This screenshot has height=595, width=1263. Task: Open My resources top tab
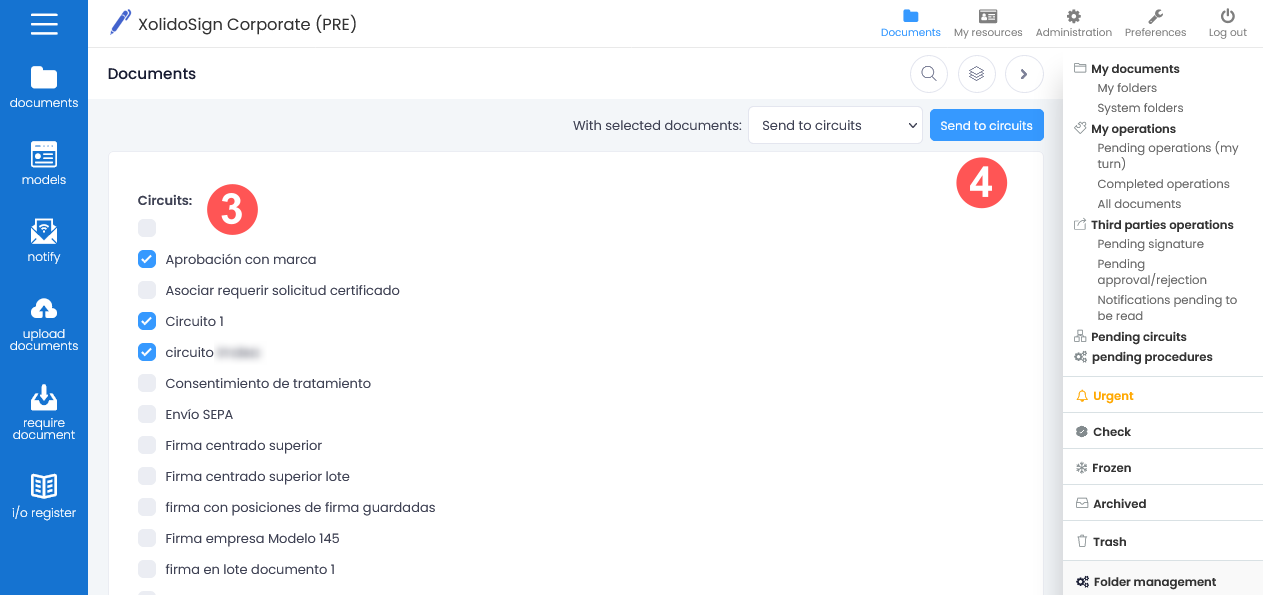point(988,23)
